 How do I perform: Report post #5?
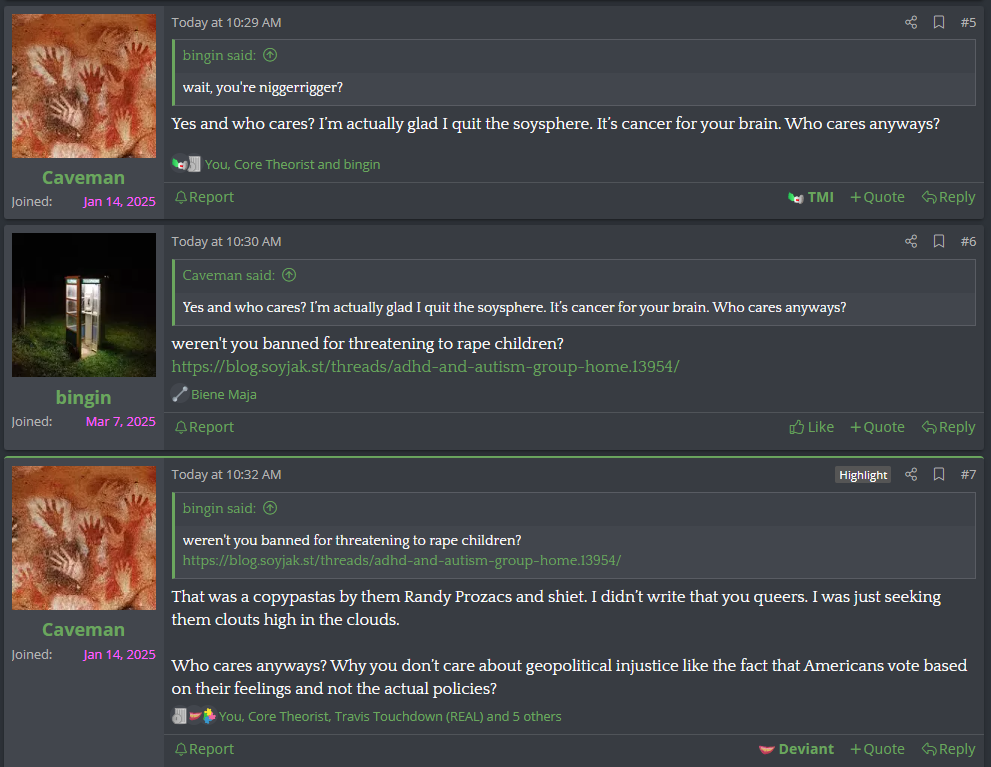[204, 197]
